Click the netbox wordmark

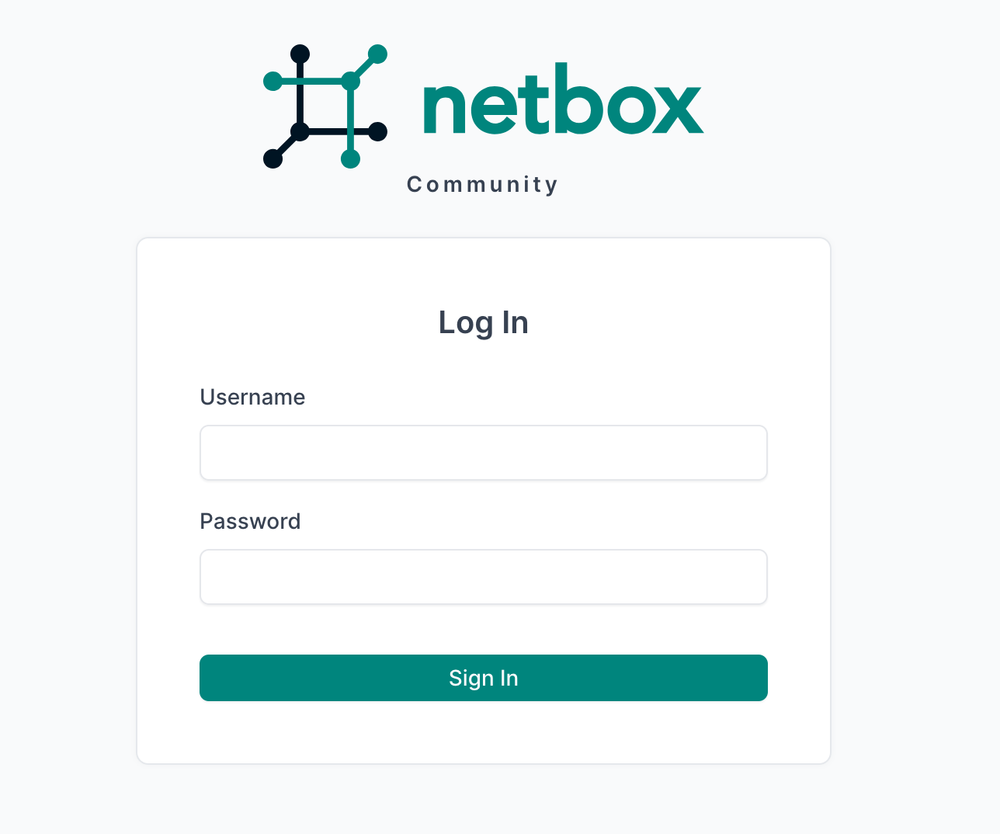(x=560, y=100)
